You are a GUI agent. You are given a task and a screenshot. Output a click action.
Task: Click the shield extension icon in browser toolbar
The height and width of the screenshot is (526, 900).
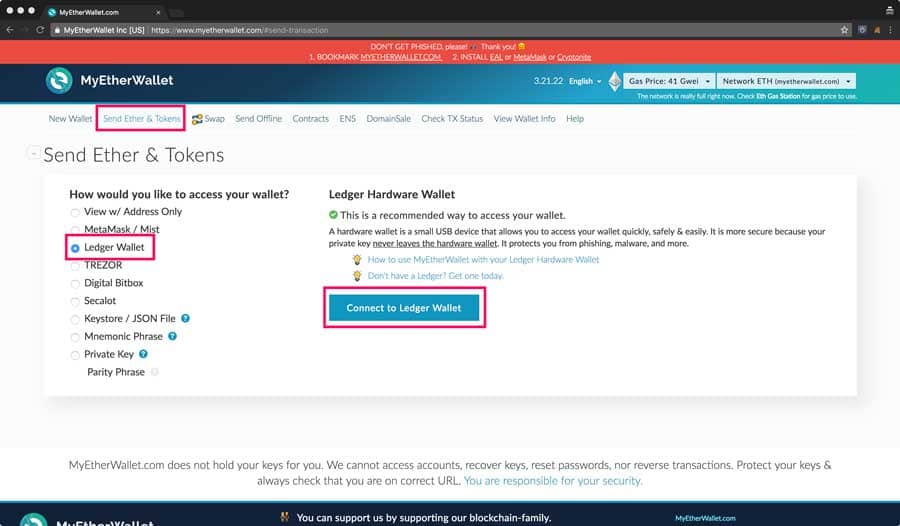(x=862, y=30)
